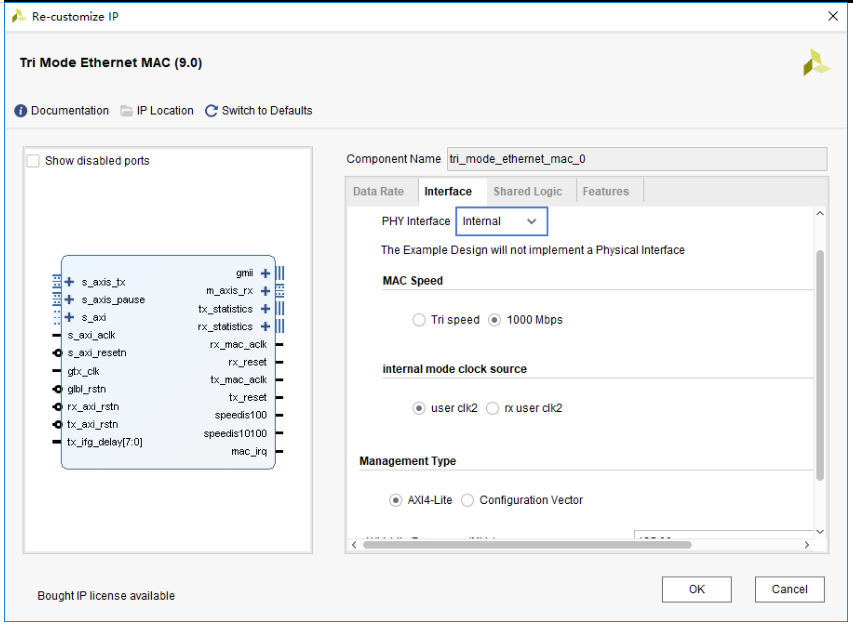
Task: Click the Documentation info icon
Action: tap(20, 111)
